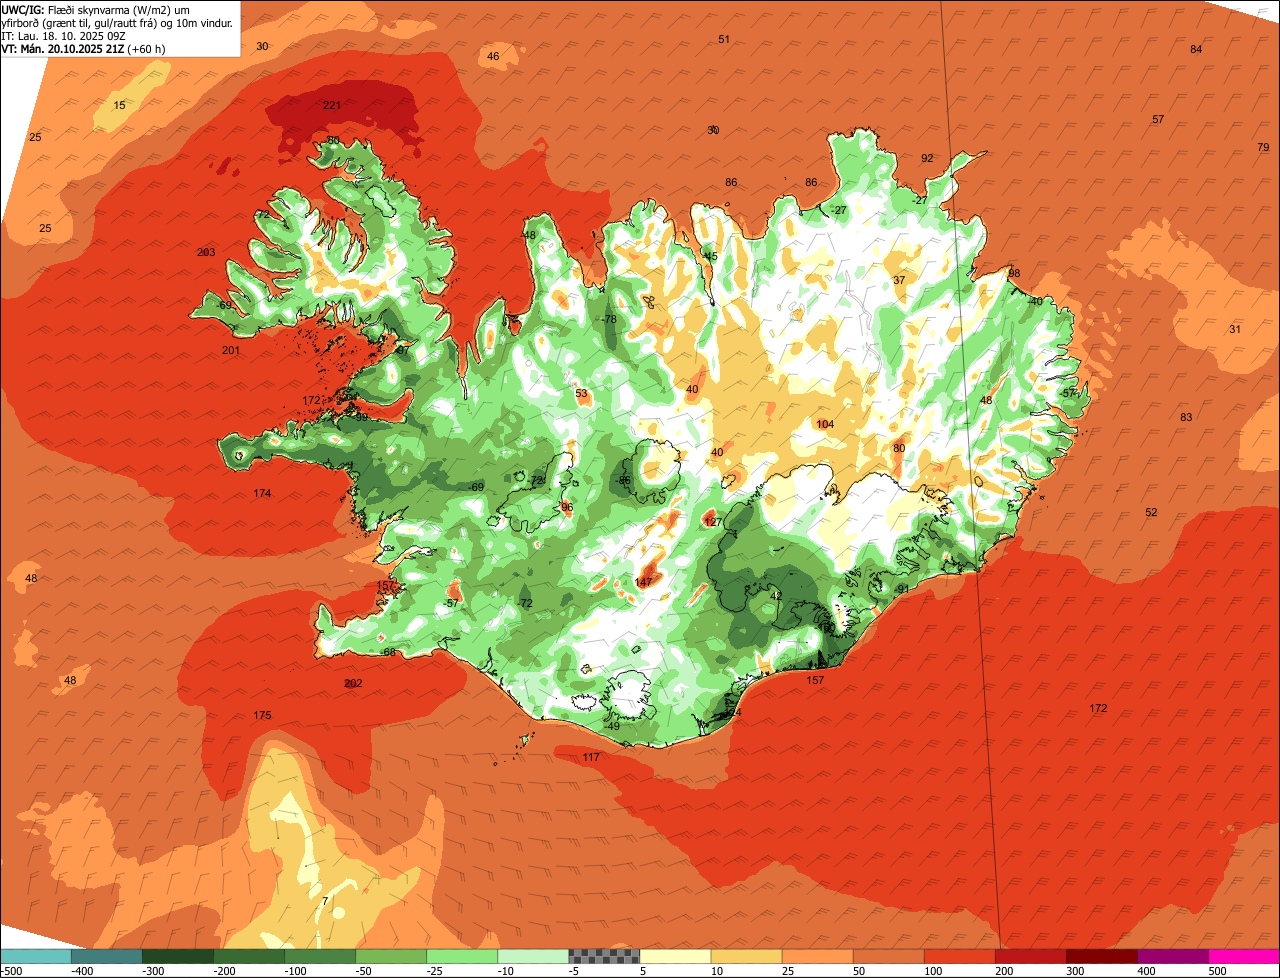Screen dimensions: 1280x978
Task: Click the legend swatch between -25 and -10
Action: 462,956
